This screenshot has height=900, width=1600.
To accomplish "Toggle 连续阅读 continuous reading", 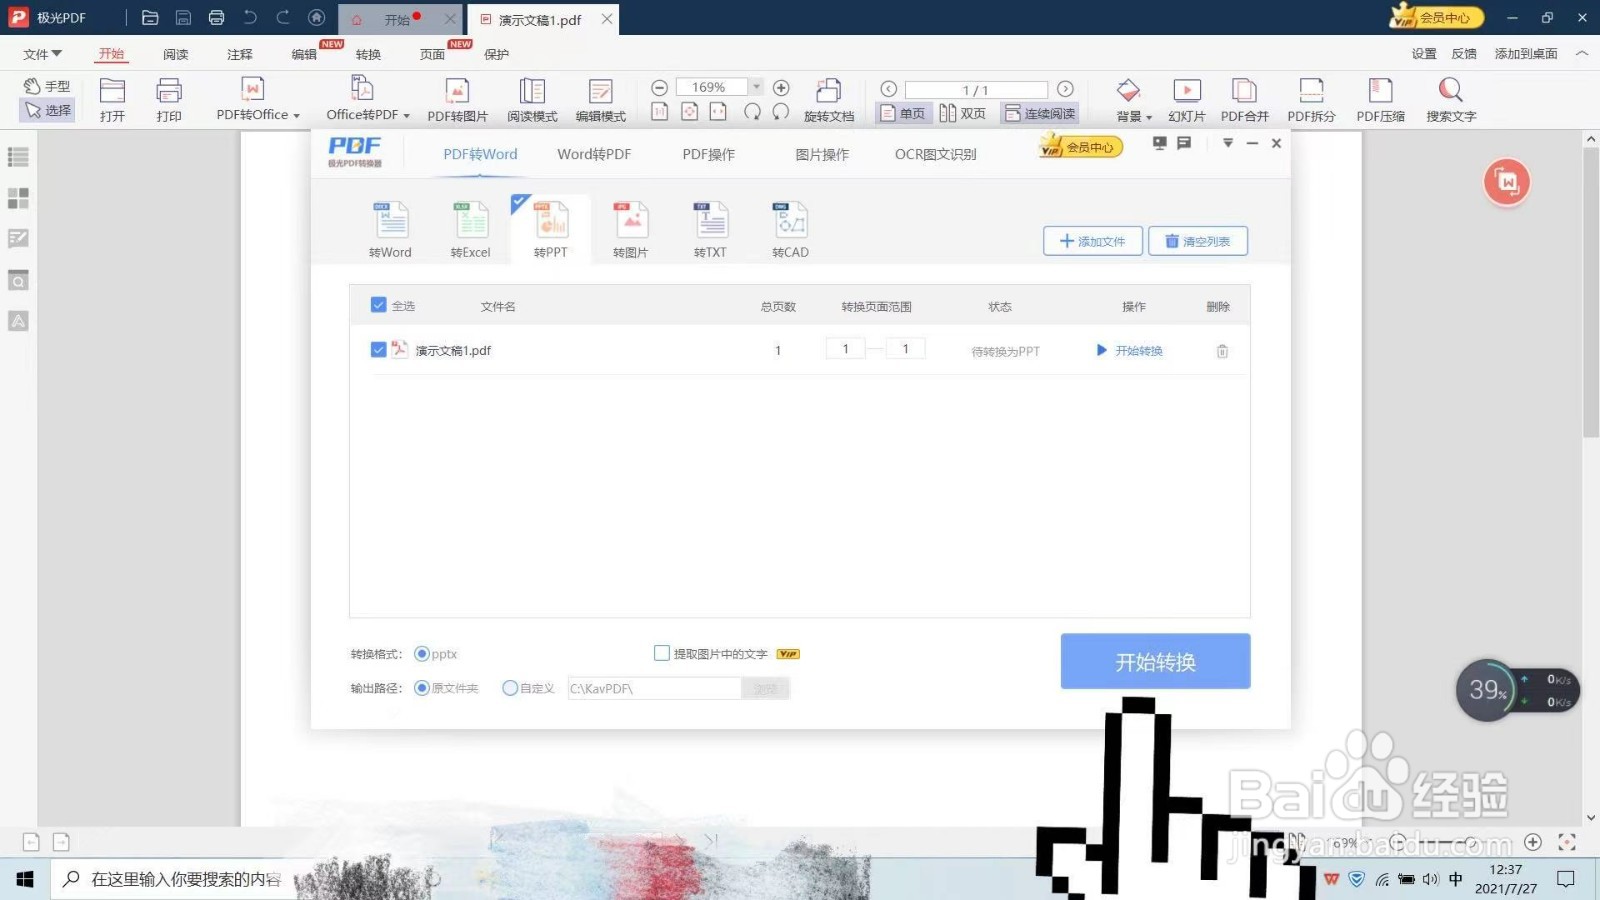I will 1040,114.
